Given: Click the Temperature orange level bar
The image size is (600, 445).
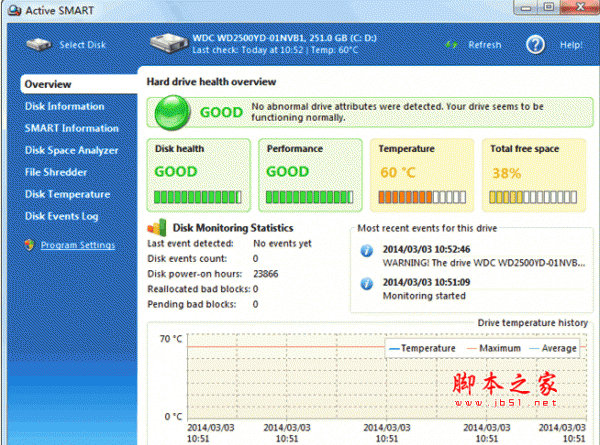Looking at the screenshot, I should pos(422,197).
